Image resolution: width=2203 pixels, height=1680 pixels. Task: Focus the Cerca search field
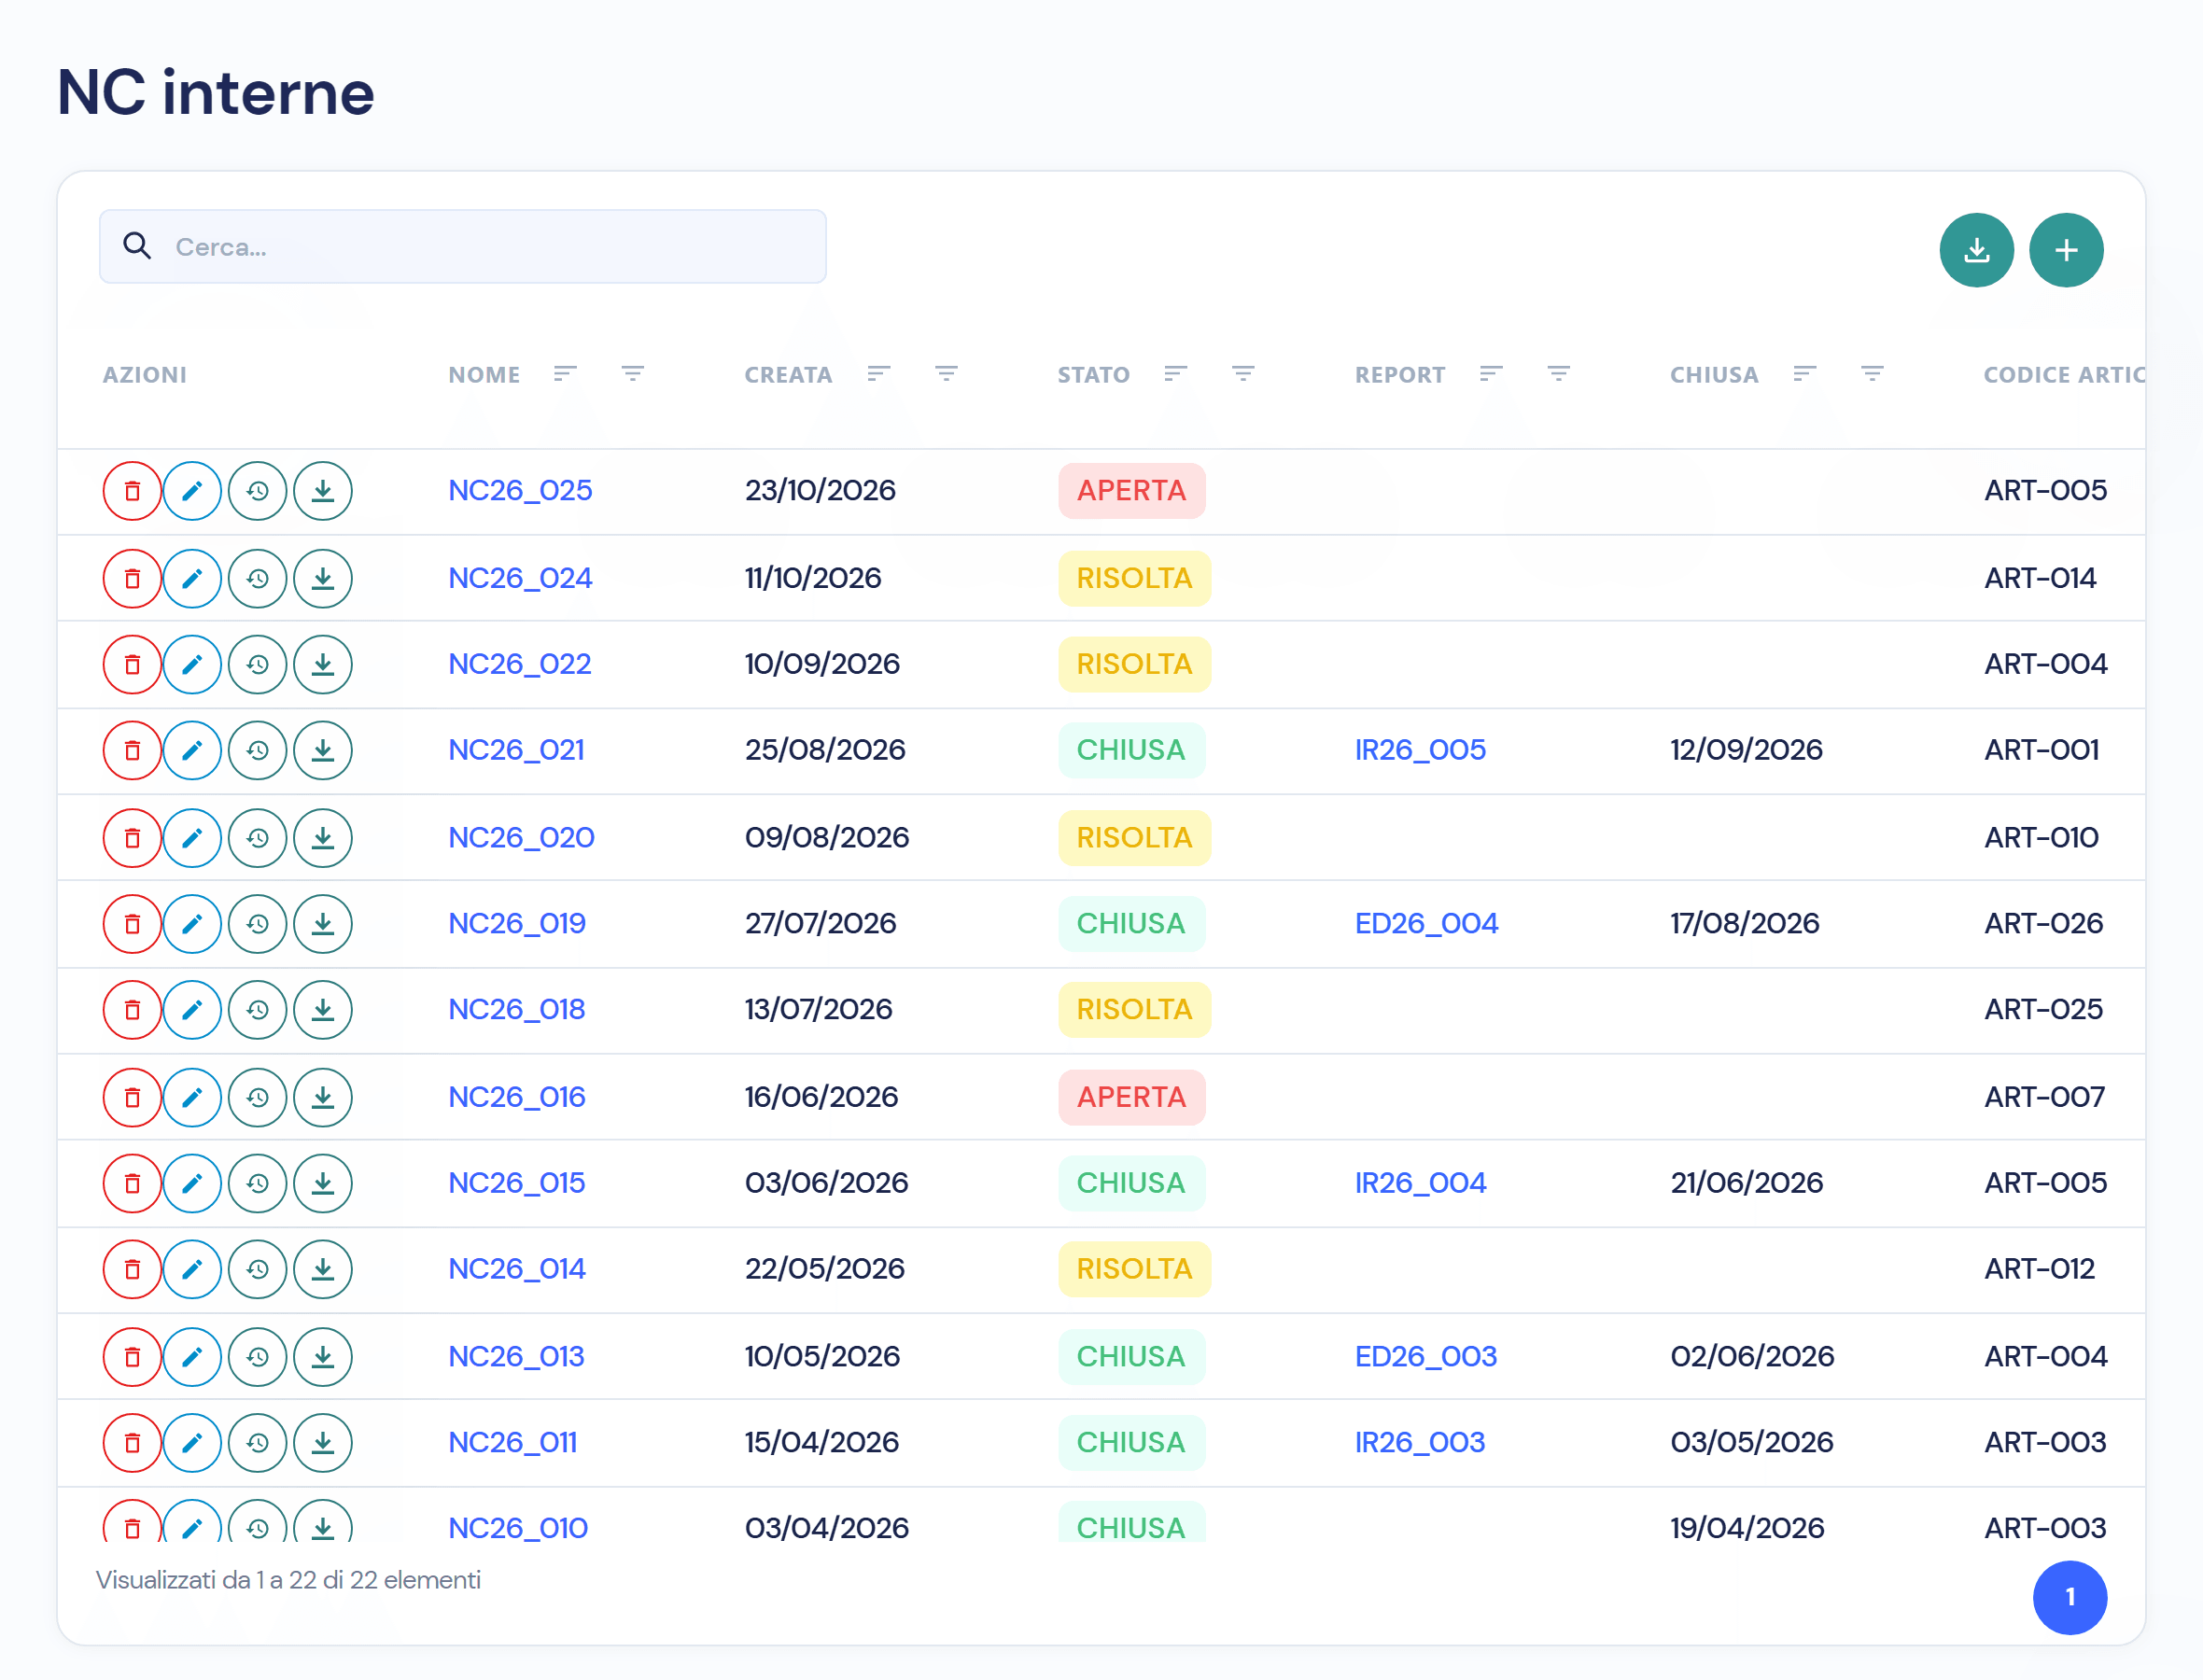463,247
